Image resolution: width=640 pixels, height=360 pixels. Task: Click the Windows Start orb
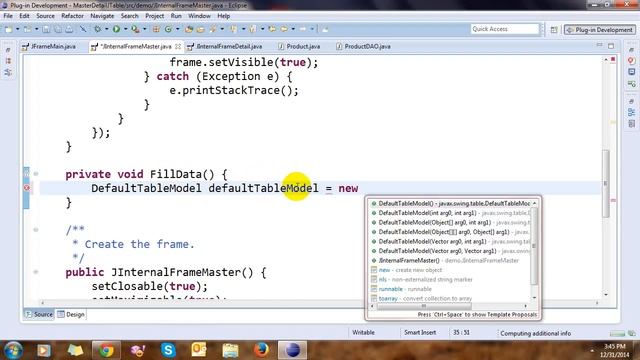click(x=13, y=350)
